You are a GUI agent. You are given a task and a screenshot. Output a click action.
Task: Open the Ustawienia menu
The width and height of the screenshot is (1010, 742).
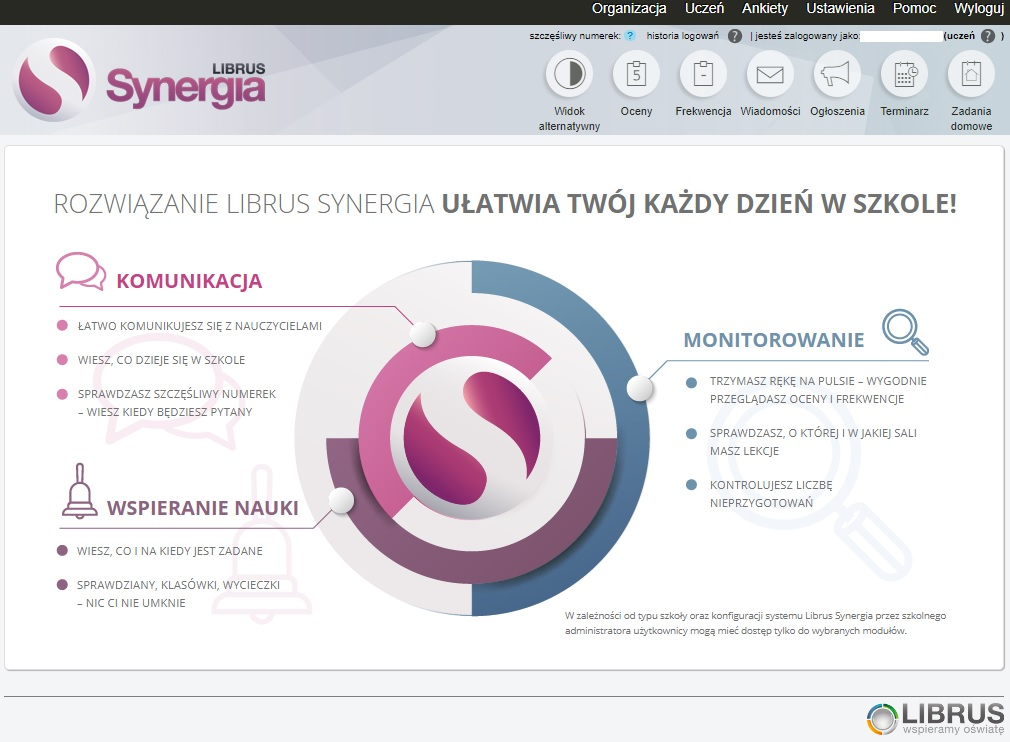(x=839, y=8)
